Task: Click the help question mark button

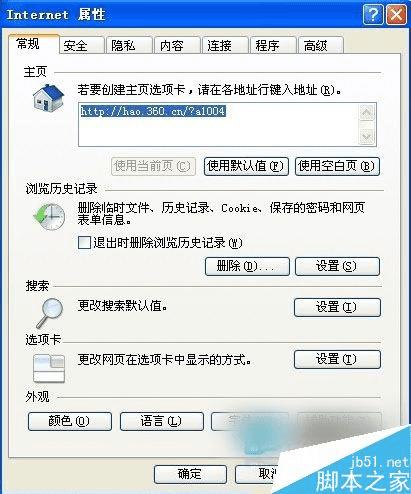Action: 373,15
